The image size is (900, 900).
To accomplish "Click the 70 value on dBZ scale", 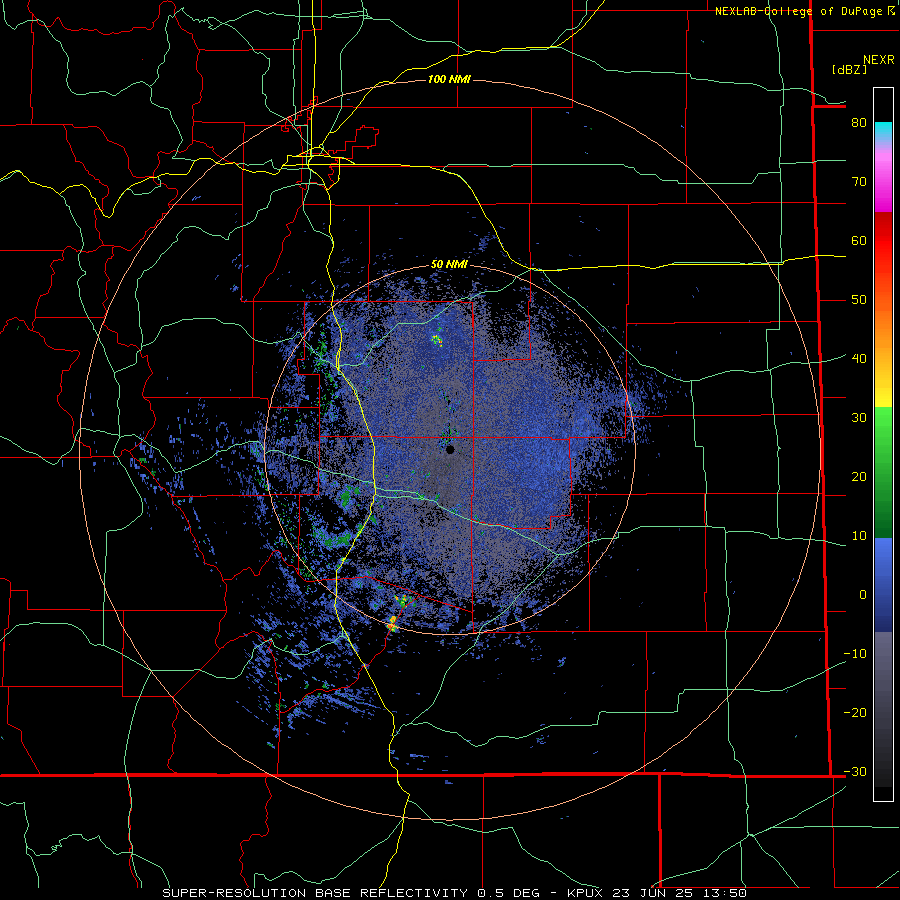I will pyautogui.click(x=859, y=182).
